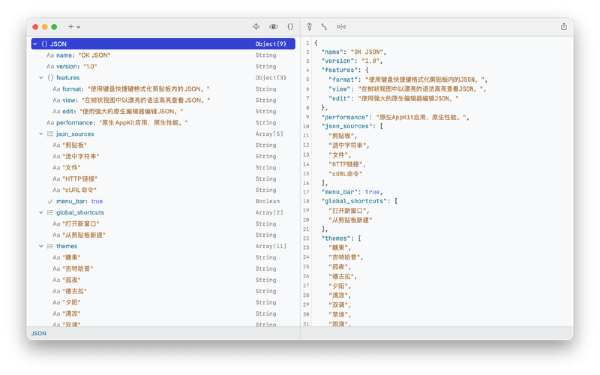600x375 pixels.
Task: Click the Aa string icon beside performance
Action: (x=50, y=123)
